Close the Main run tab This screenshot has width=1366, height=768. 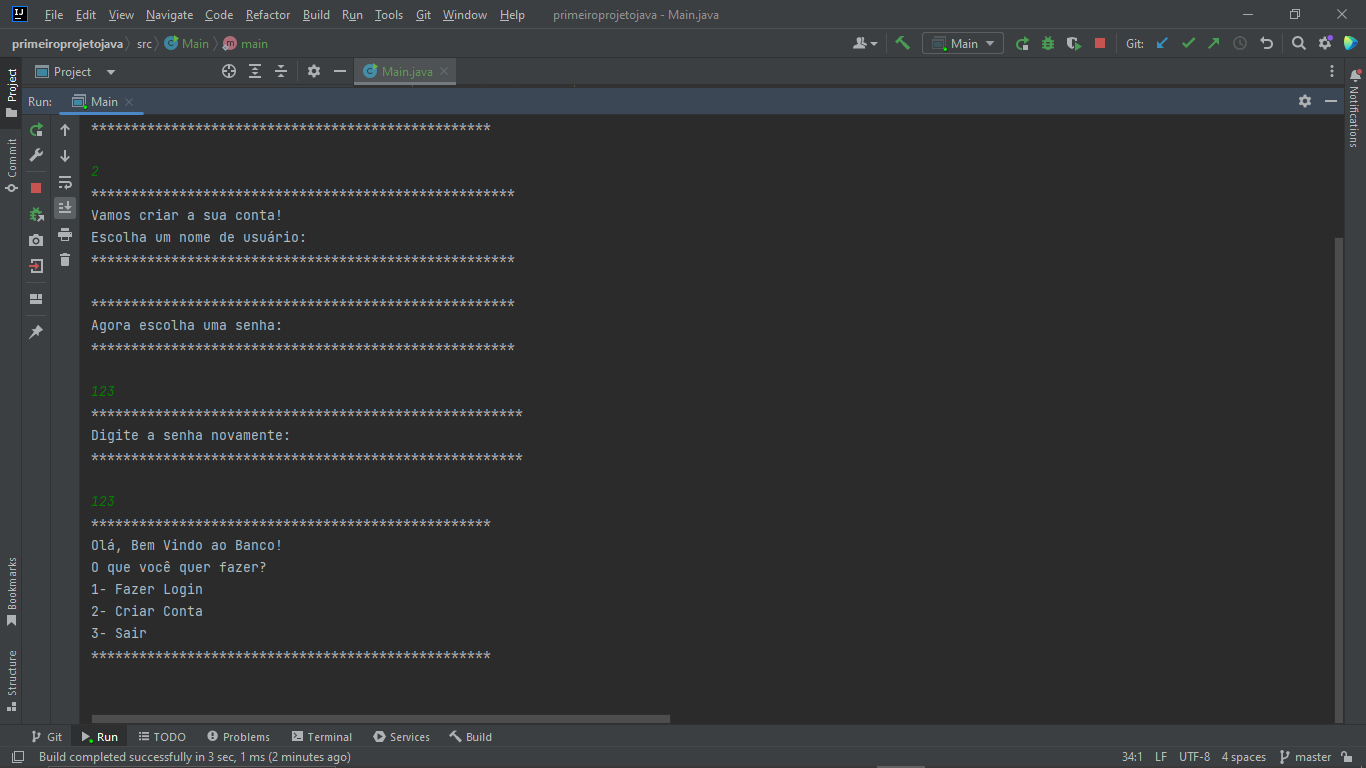pos(129,102)
